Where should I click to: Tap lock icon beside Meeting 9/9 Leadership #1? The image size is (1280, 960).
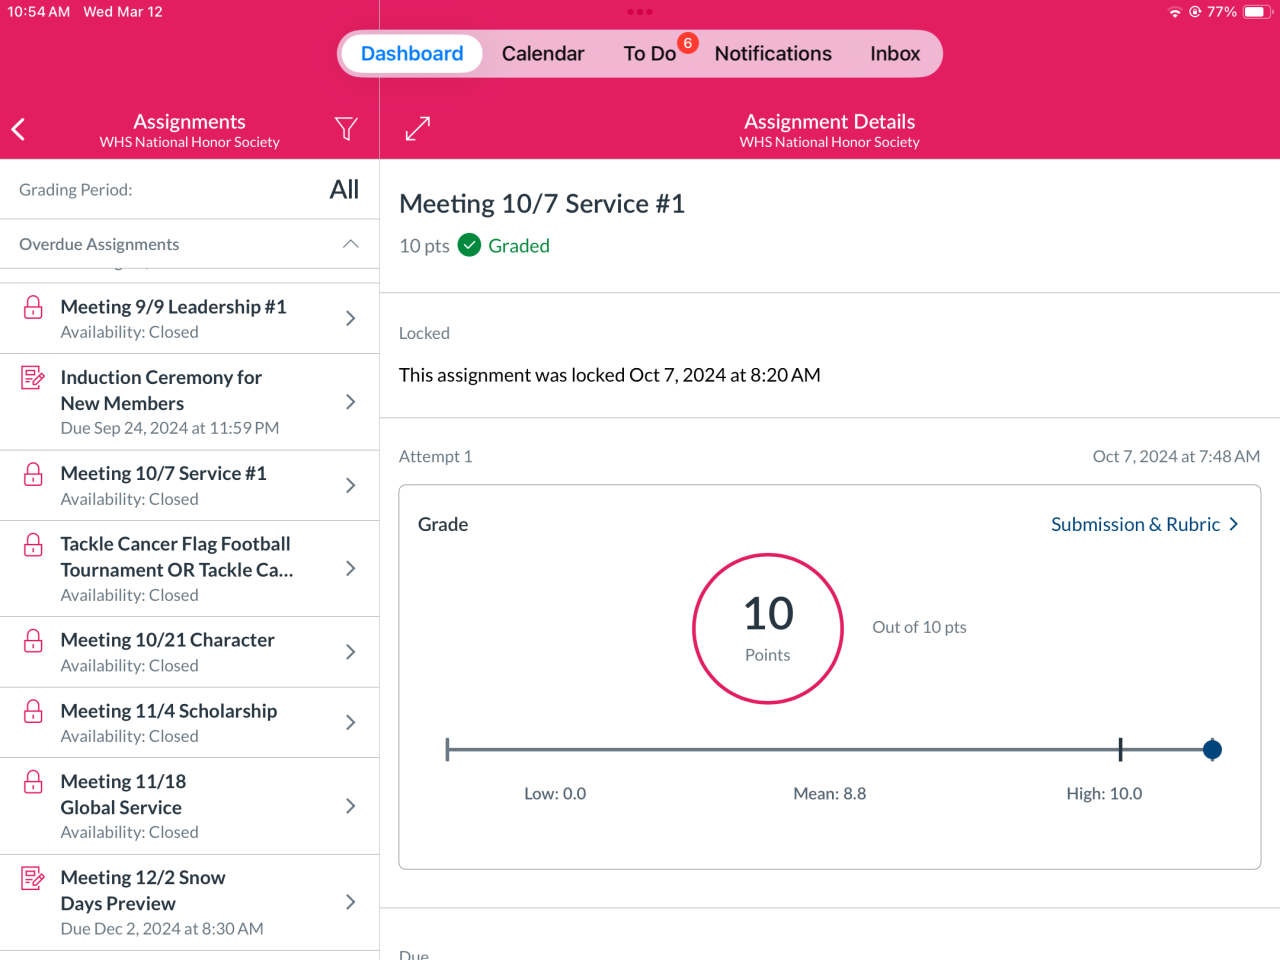click(x=33, y=307)
